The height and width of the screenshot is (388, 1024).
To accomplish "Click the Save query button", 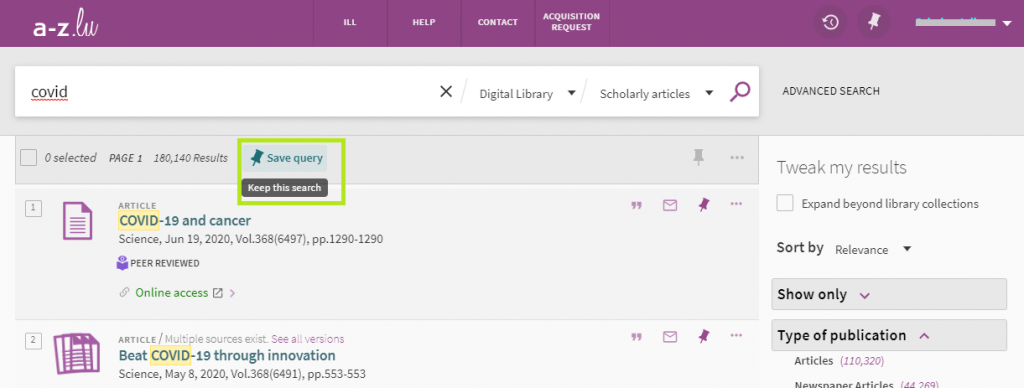I will click(x=287, y=158).
